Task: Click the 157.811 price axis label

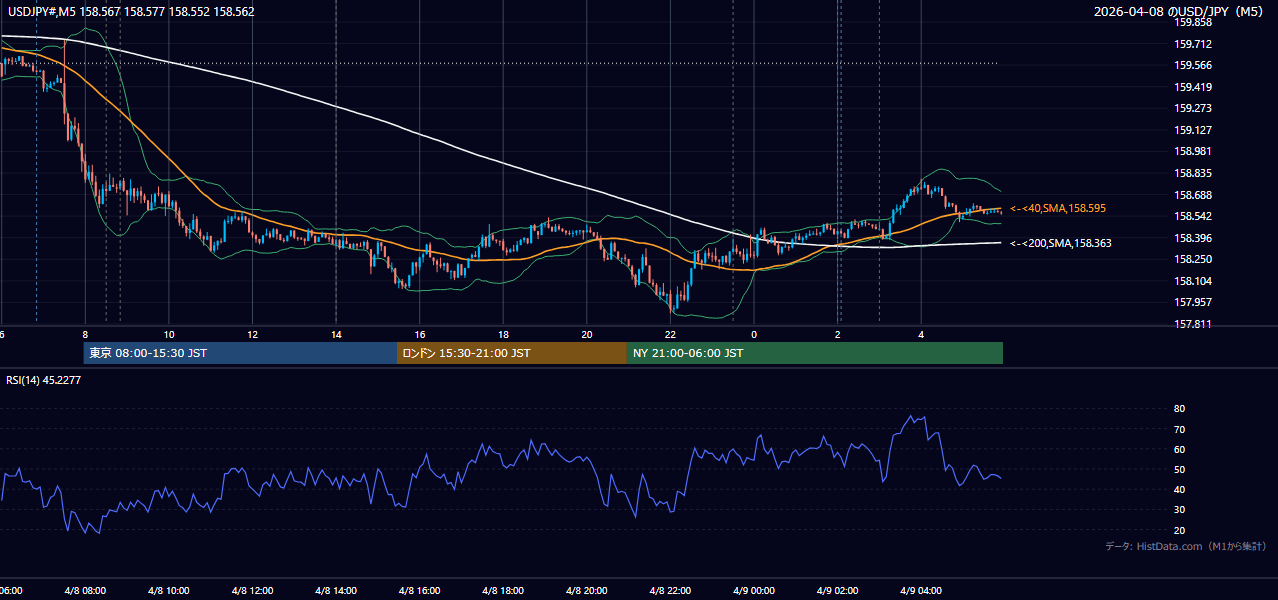Action: point(1193,324)
